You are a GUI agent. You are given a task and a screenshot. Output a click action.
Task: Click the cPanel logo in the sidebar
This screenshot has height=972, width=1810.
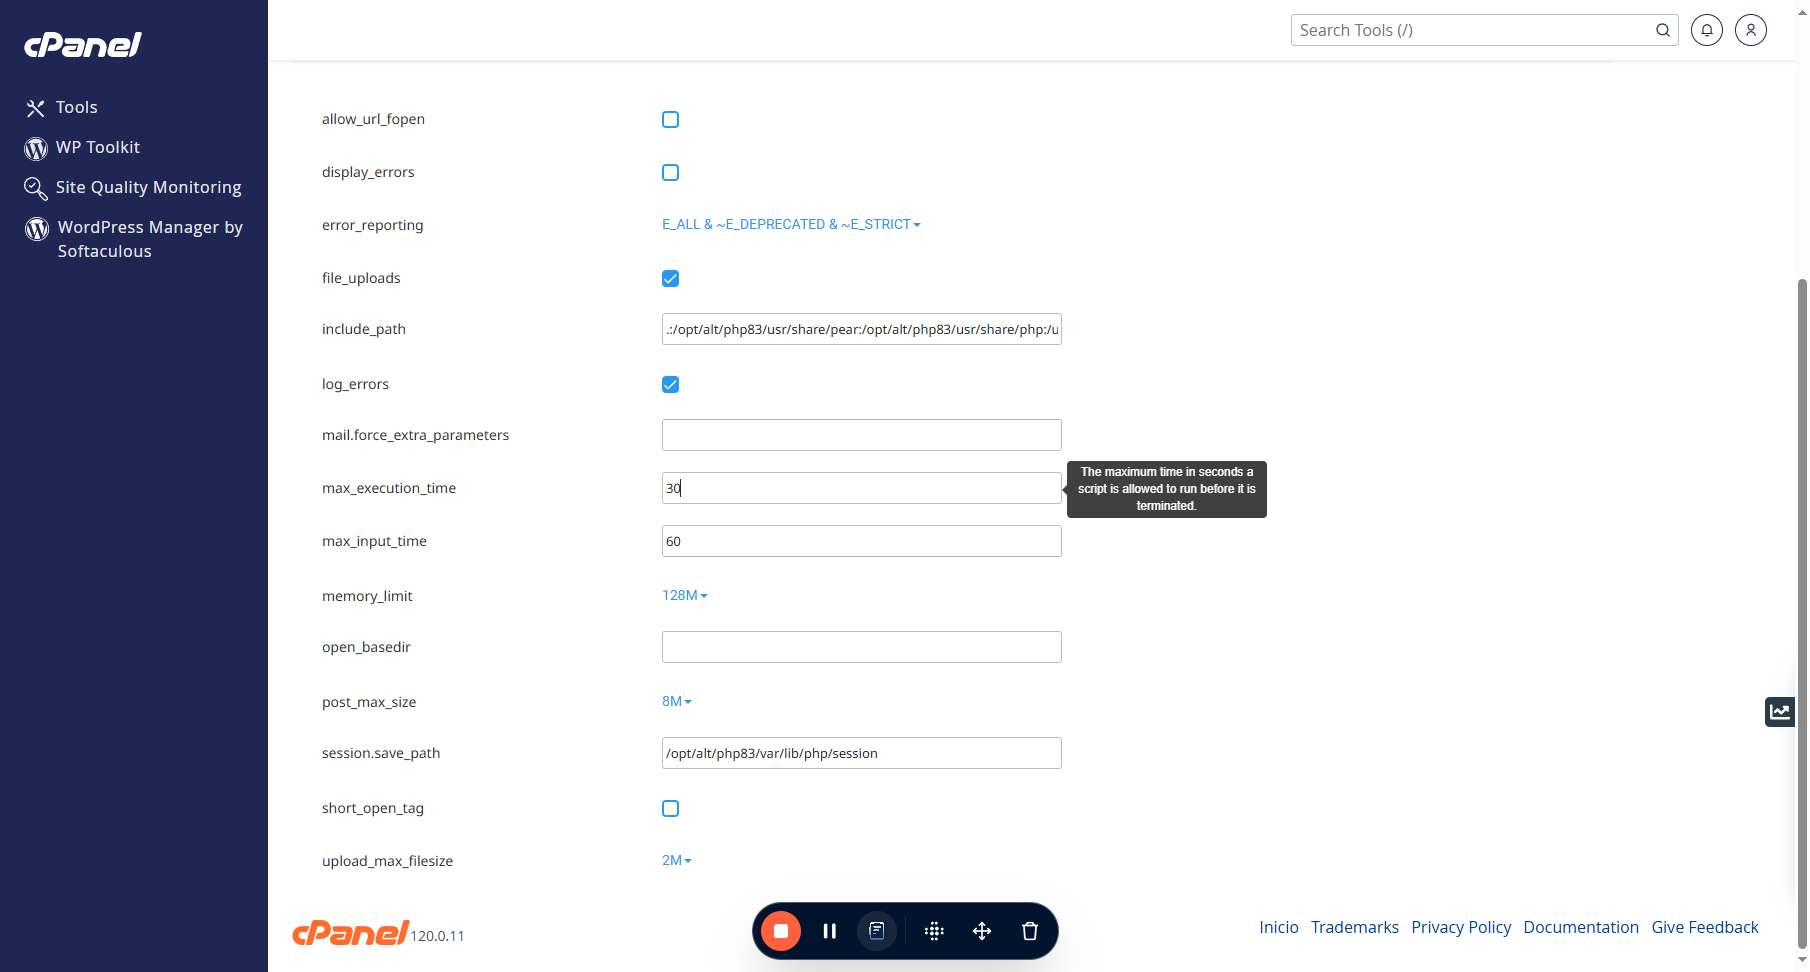click(x=83, y=45)
